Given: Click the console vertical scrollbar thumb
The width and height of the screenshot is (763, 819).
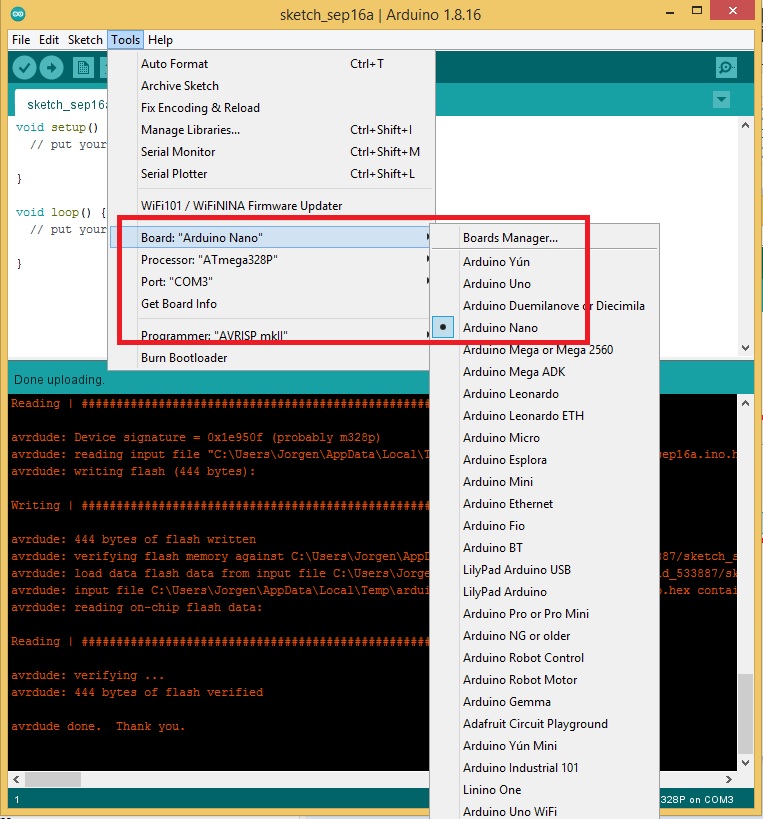Looking at the screenshot, I should pos(745,713).
